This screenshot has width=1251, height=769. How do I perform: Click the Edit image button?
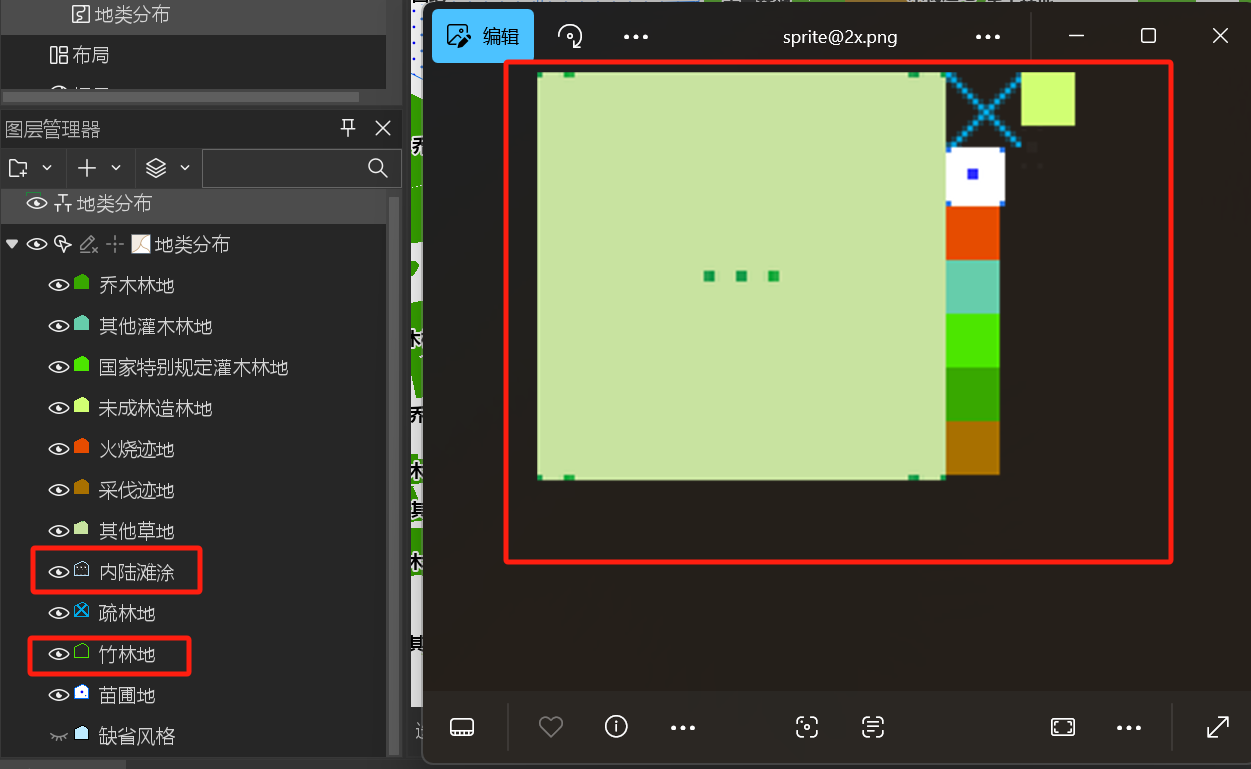(x=483, y=37)
